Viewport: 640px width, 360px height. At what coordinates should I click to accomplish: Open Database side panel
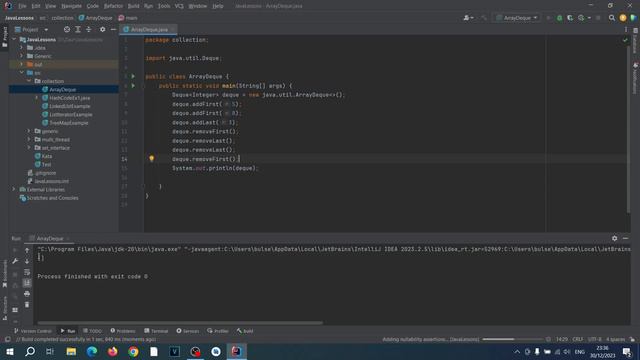(x=635, y=41)
